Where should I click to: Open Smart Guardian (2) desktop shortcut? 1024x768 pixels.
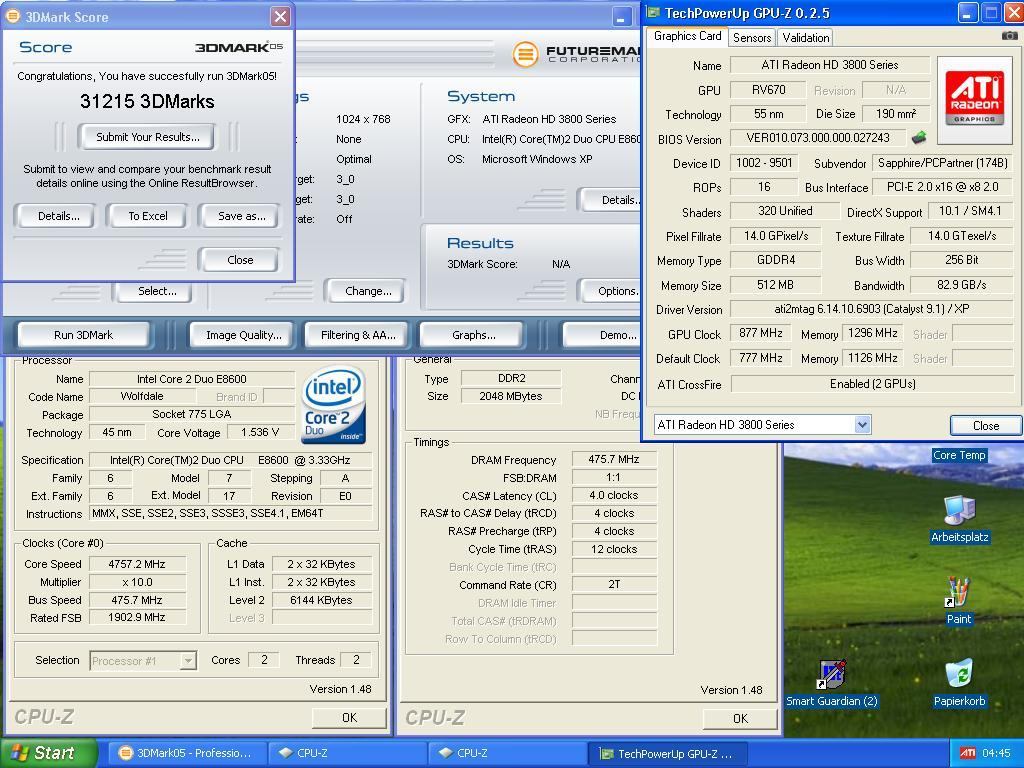pyautogui.click(x=831, y=683)
